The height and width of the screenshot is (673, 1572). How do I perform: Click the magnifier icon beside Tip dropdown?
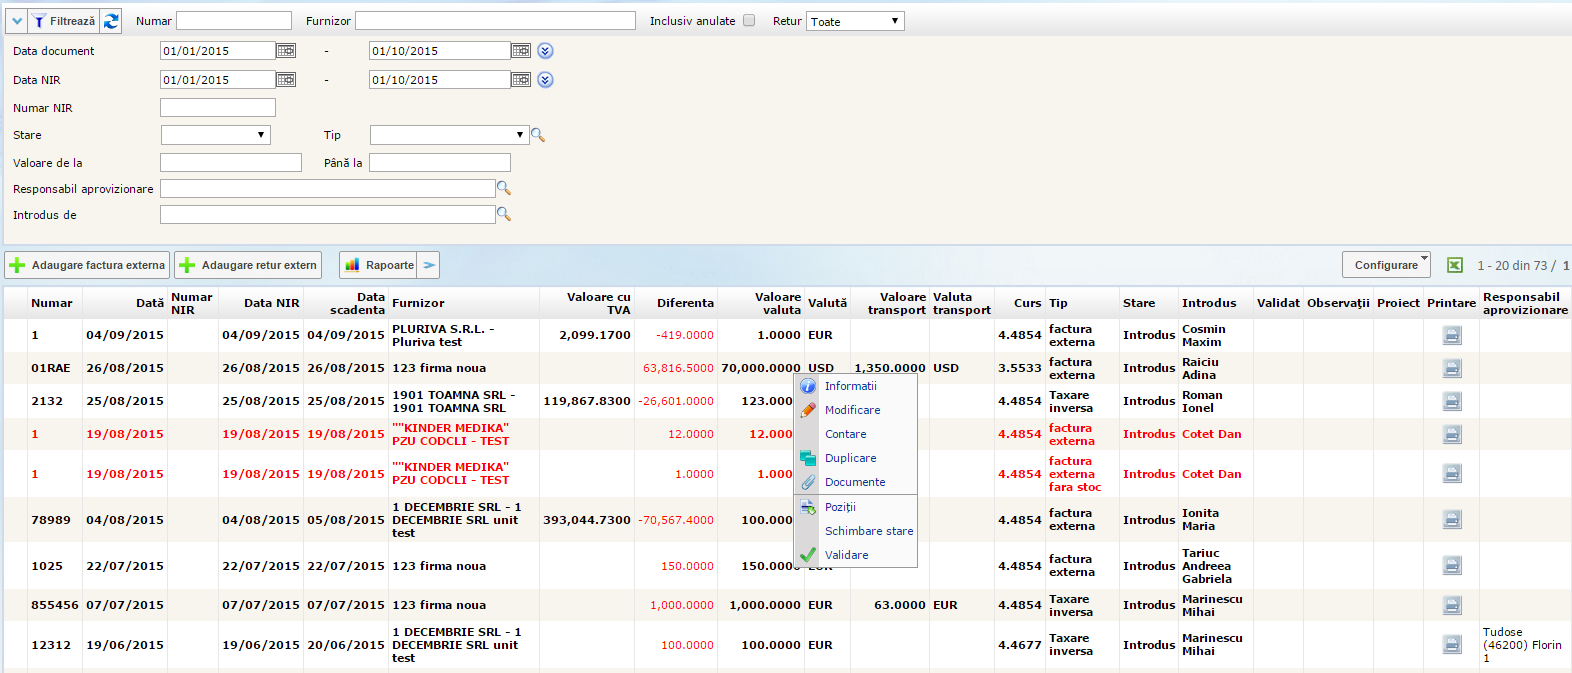[x=538, y=135]
